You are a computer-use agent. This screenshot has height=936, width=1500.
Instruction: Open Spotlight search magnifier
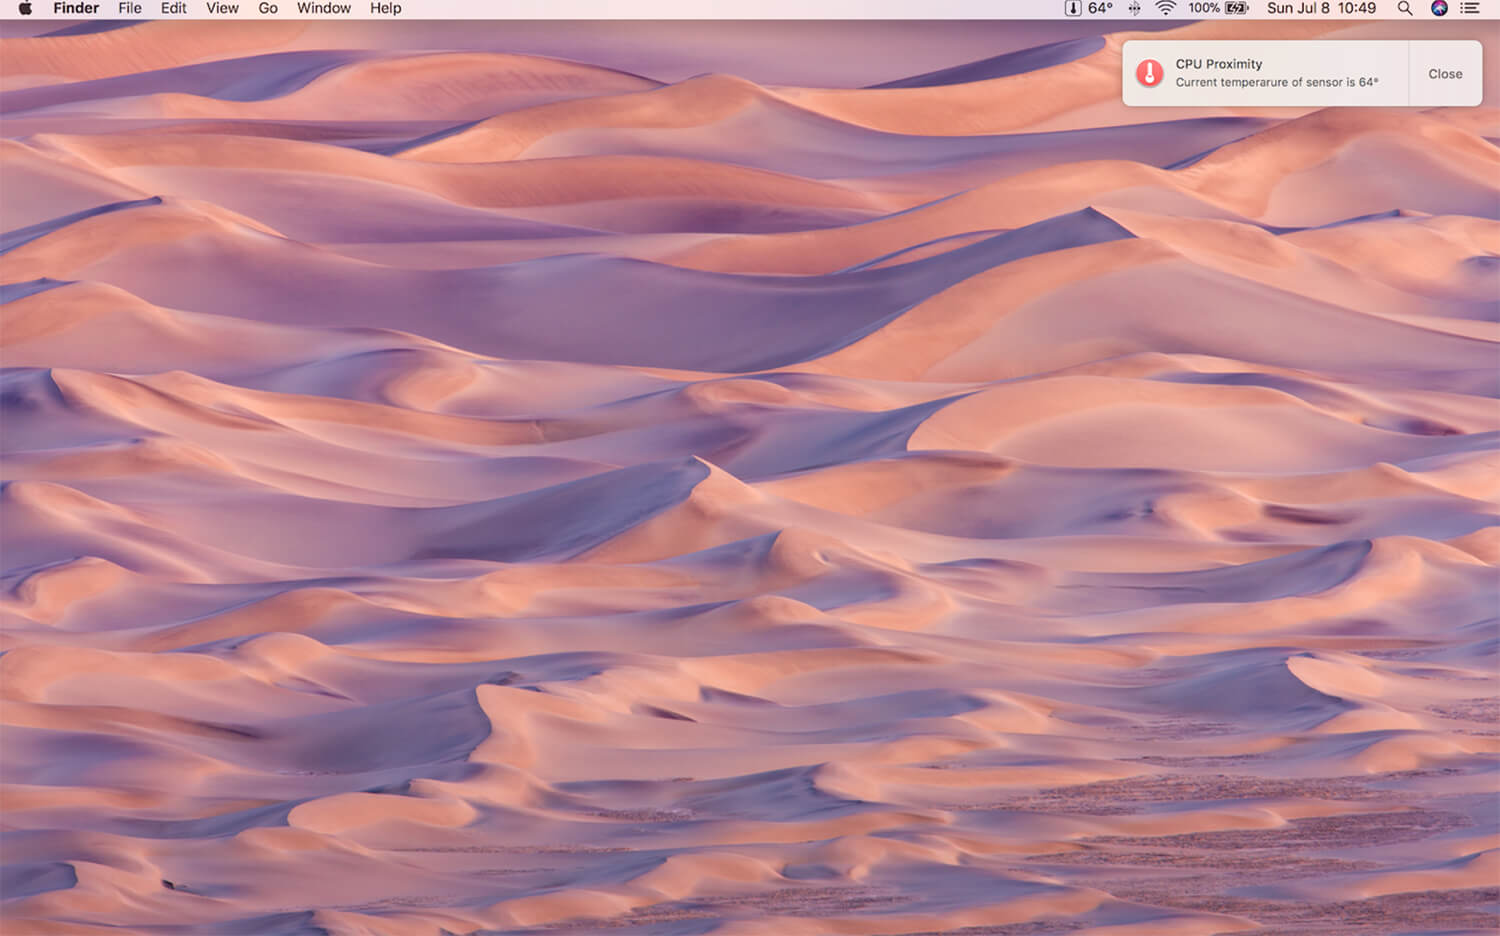1405,8
